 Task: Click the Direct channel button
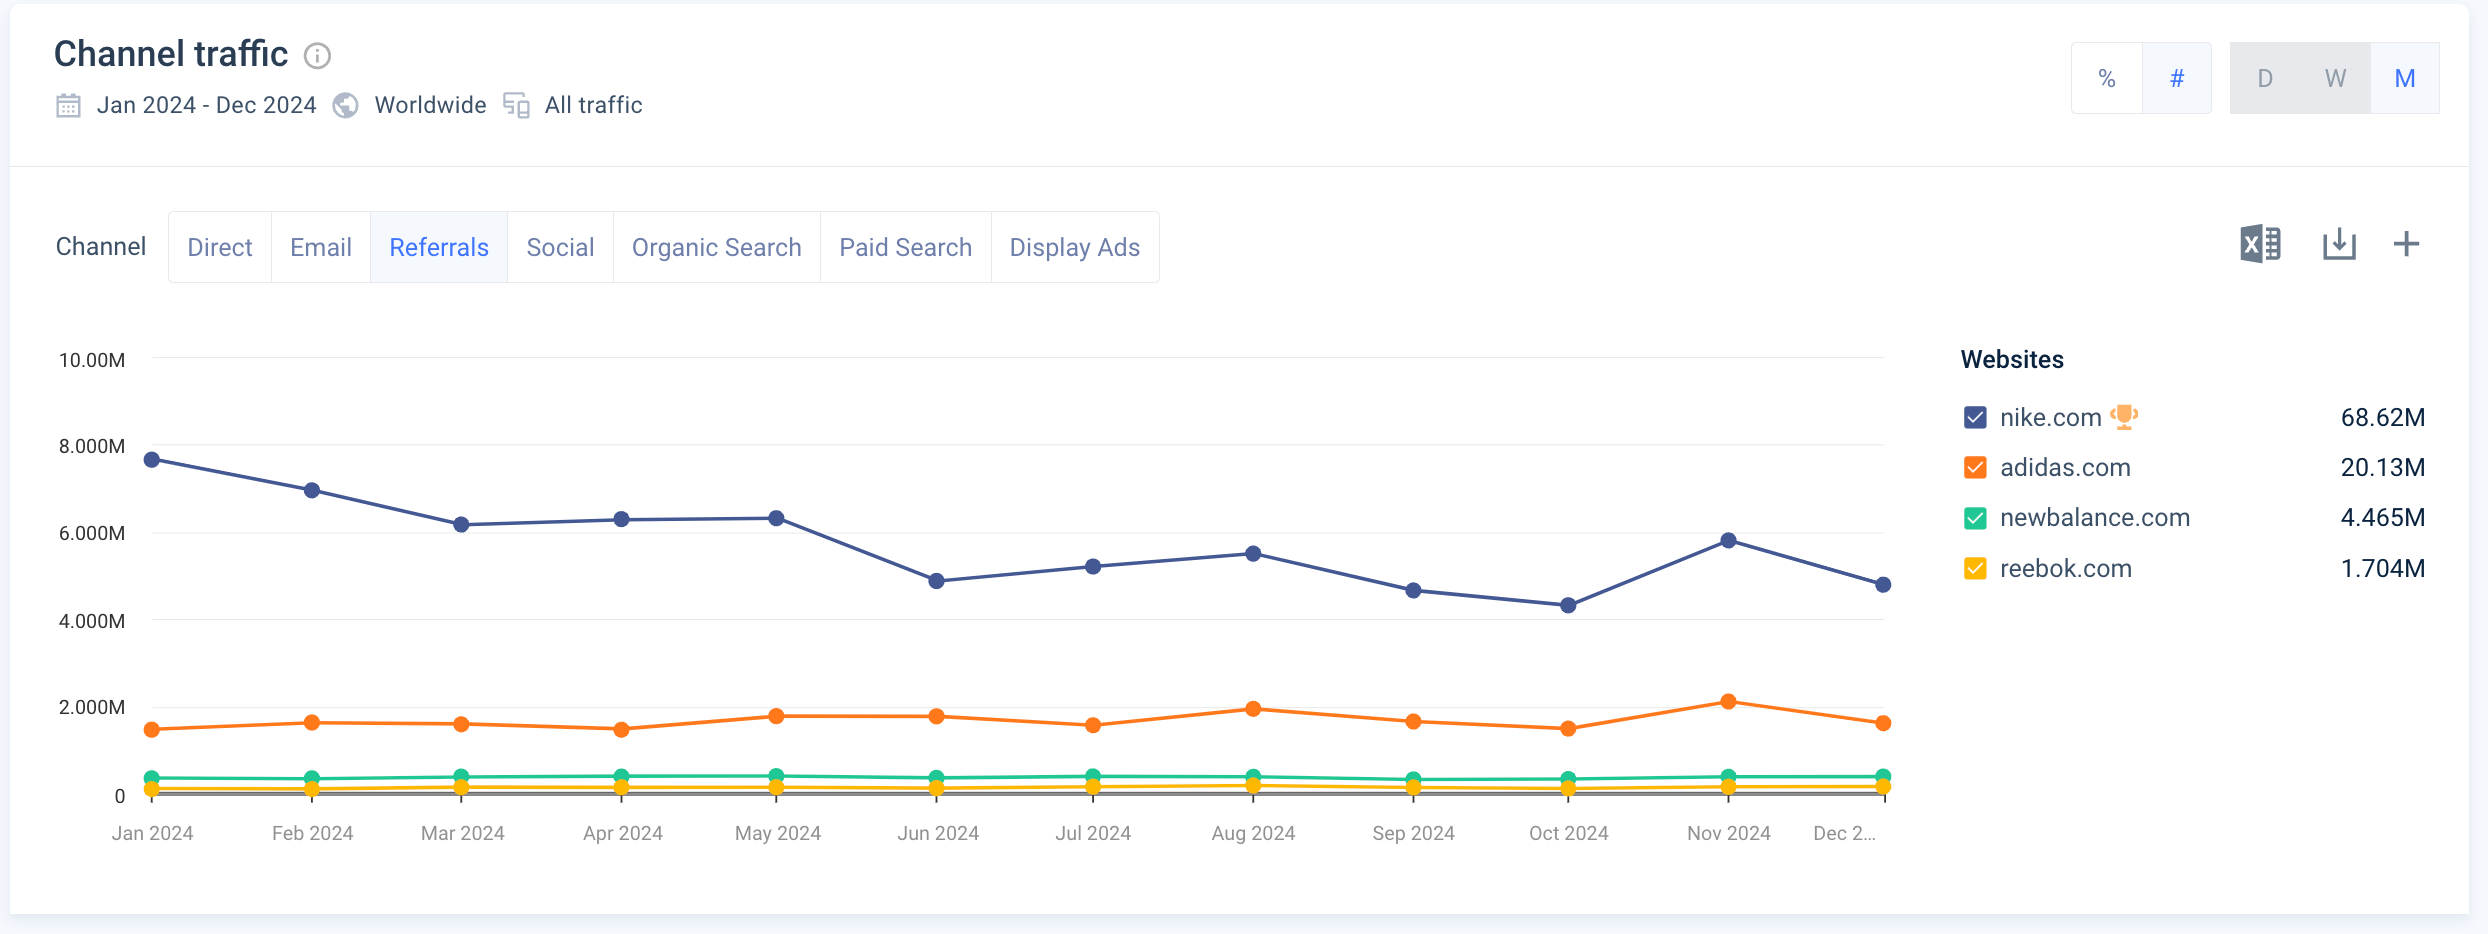click(219, 247)
